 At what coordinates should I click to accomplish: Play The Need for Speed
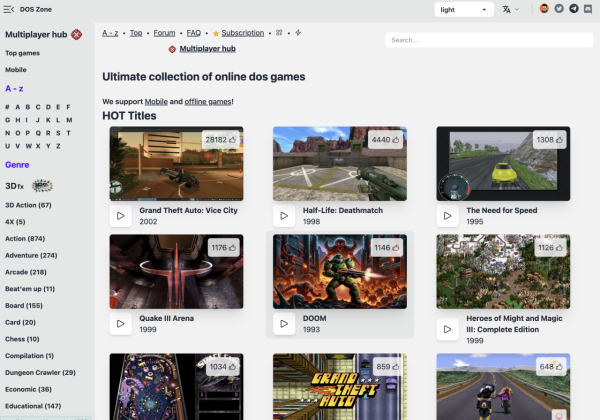coord(447,216)
